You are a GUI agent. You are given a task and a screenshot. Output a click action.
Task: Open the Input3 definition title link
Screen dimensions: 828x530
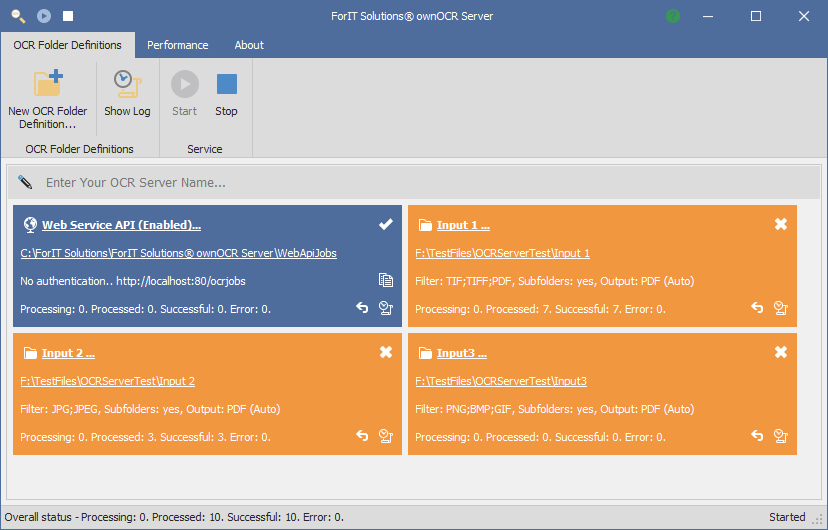pos(462,353)
